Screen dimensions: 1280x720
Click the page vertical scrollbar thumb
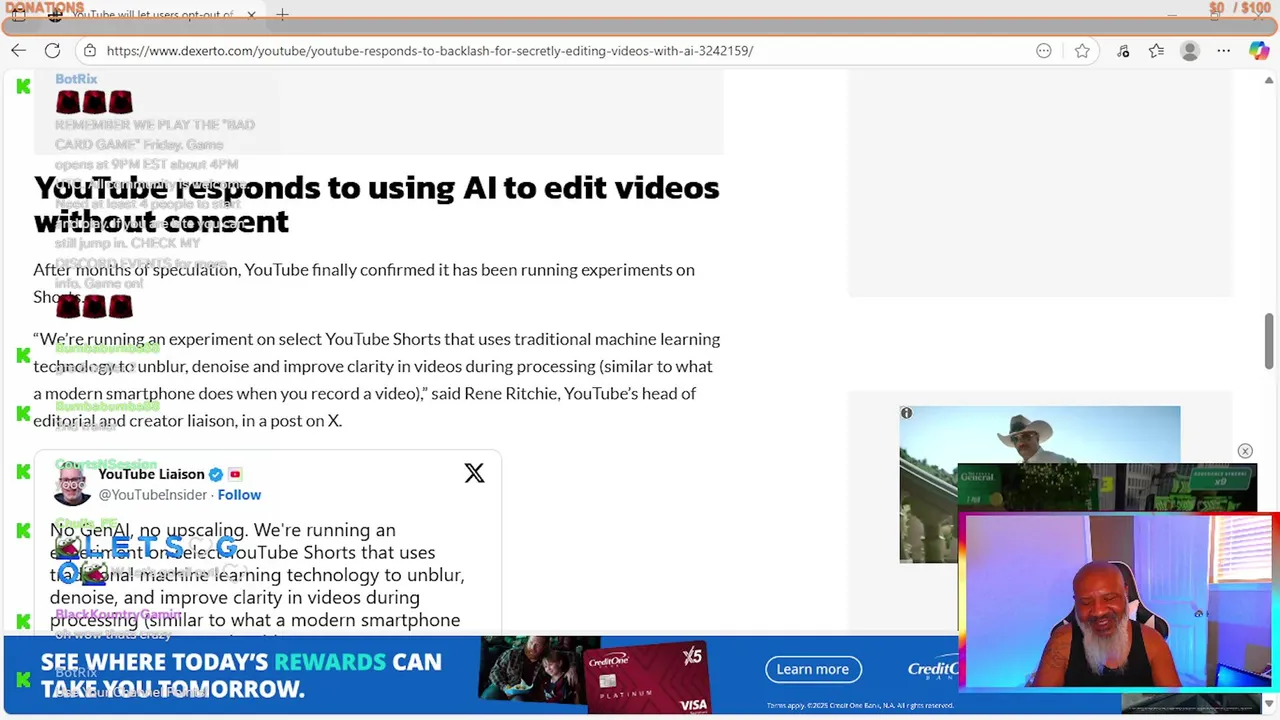[1269, 340]
